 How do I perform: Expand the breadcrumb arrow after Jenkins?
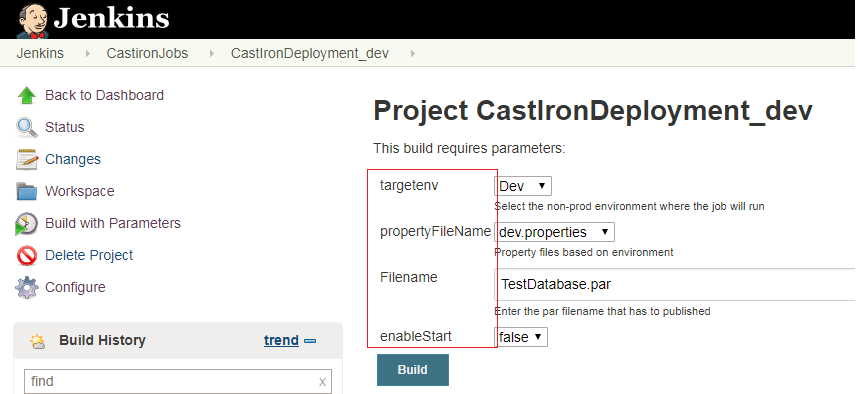pyautogui.click(x=88, y=54)
